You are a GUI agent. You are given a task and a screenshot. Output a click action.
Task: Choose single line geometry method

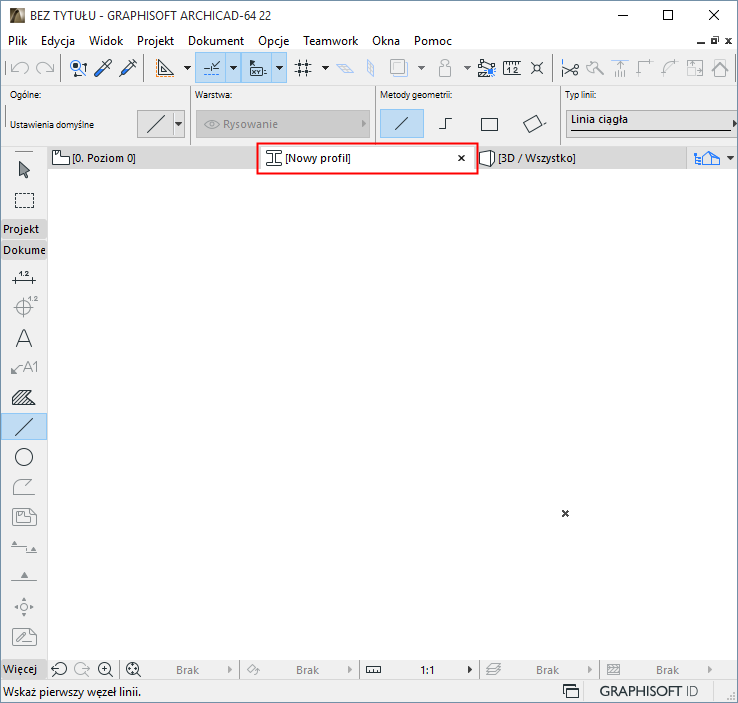tap(401, 124)
